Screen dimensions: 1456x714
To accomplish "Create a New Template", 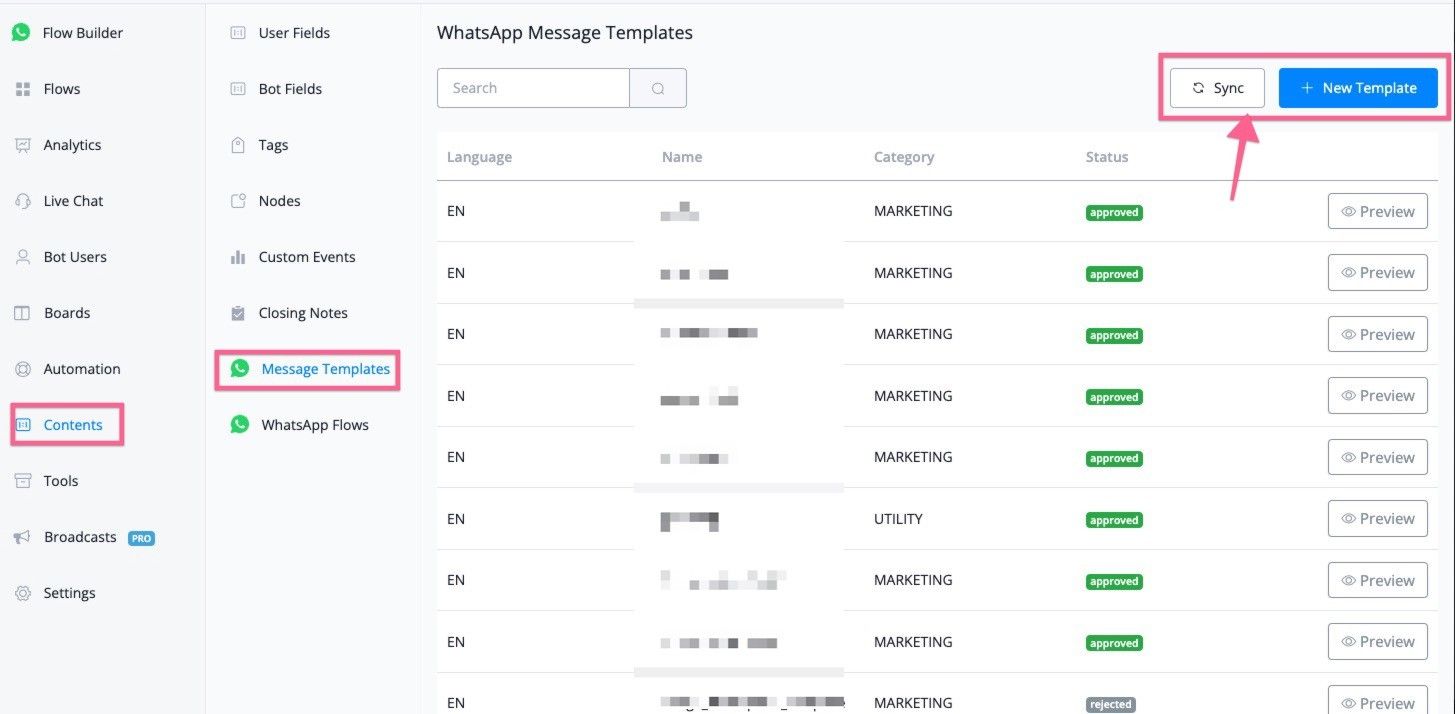I will pos(1357,88).
